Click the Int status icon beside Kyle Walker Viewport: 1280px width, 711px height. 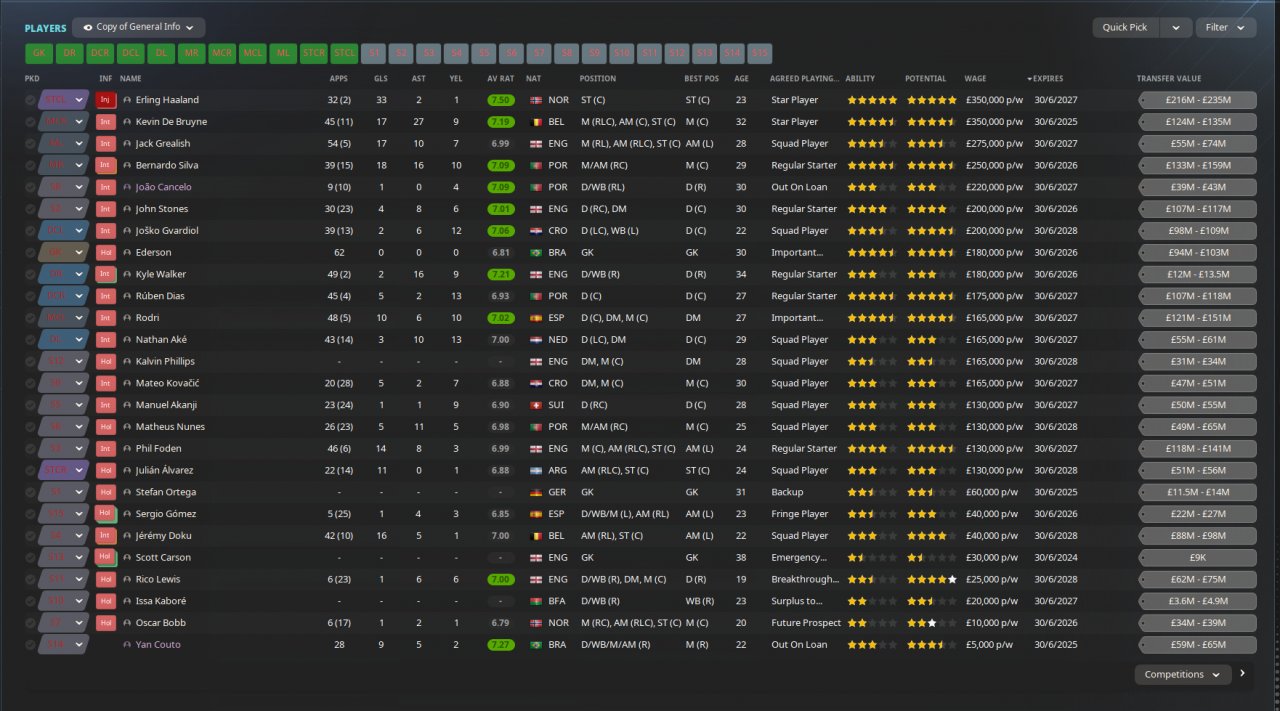tap(105, 274)
